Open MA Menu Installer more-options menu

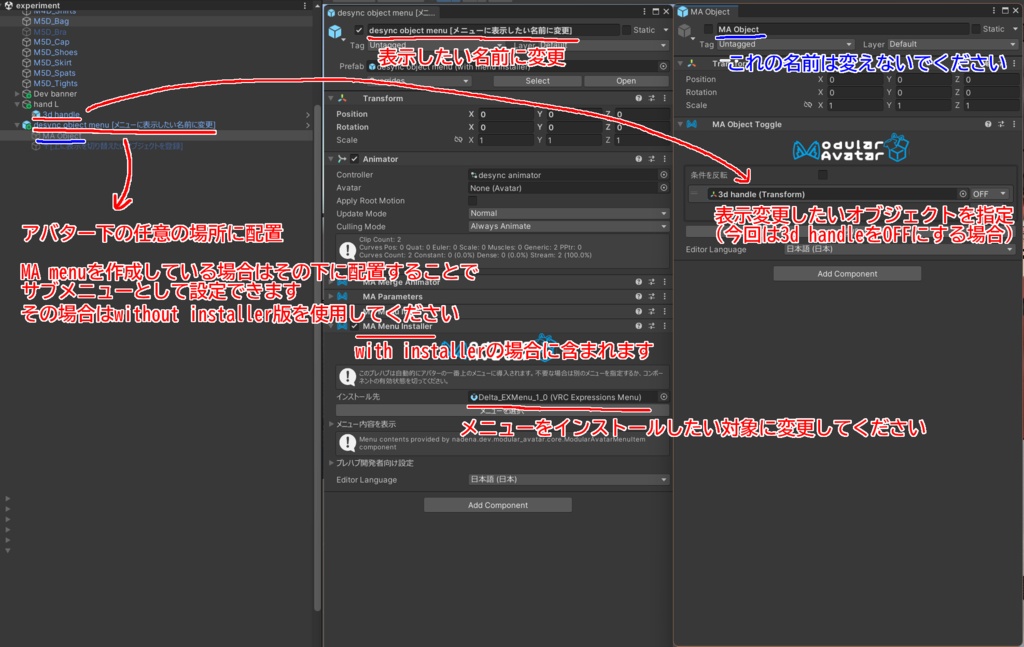click(x=665, y=326)
